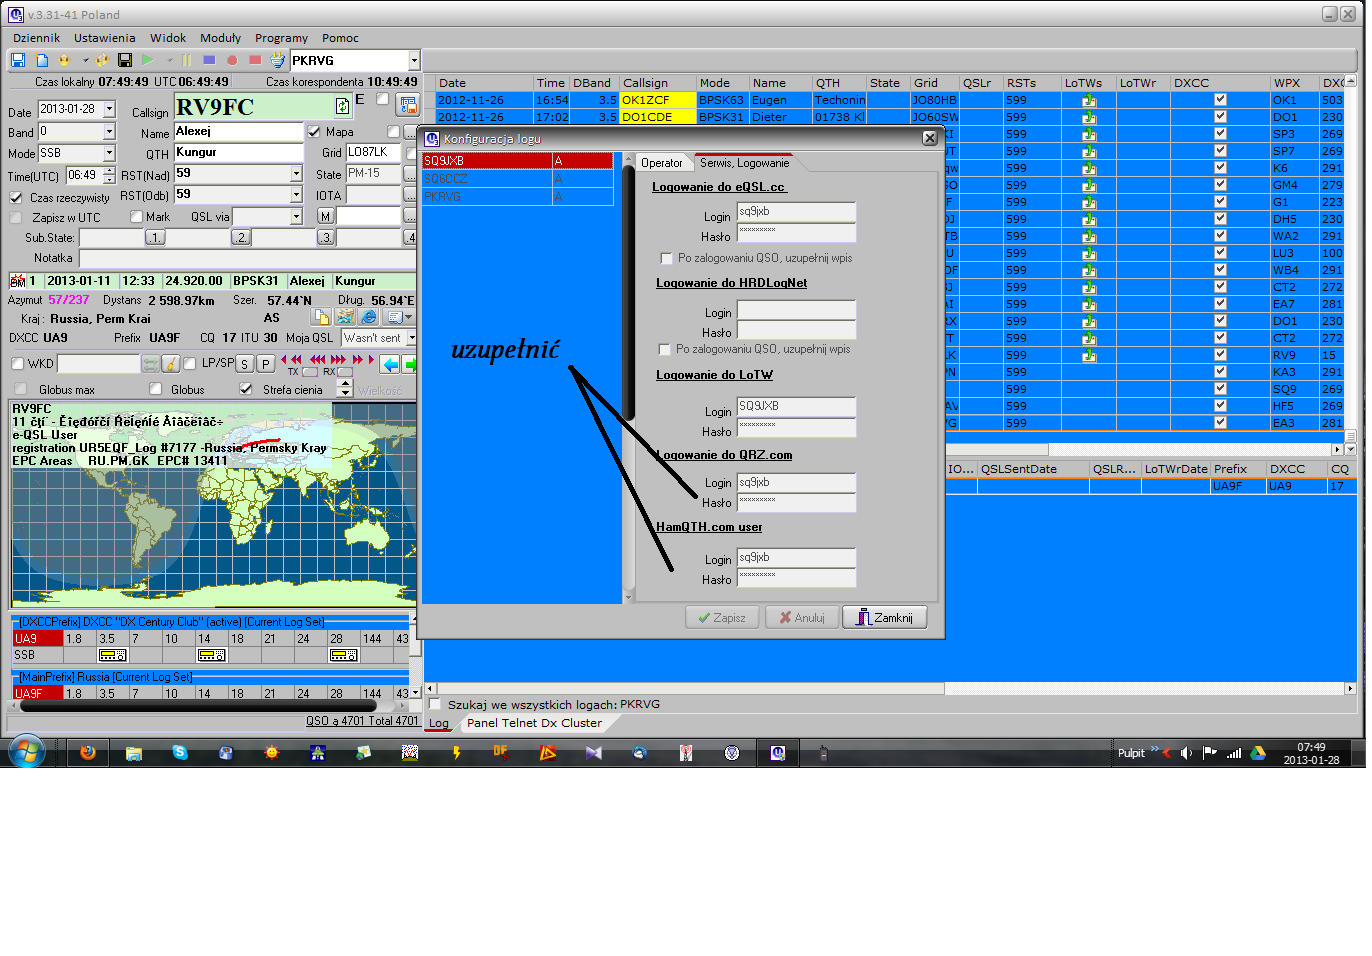
Task: Click the blue left arrow icon
Action: (x=390, y=364)
